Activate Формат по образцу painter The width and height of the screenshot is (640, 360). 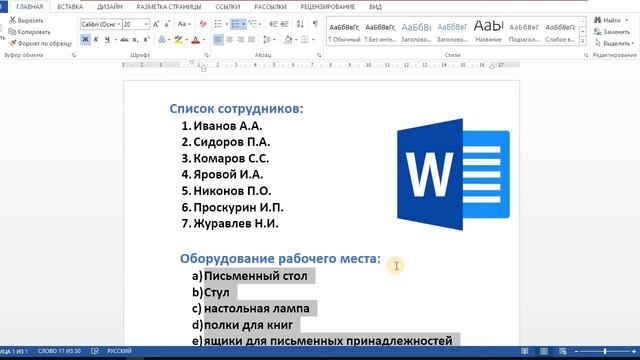tap(40, 43)
